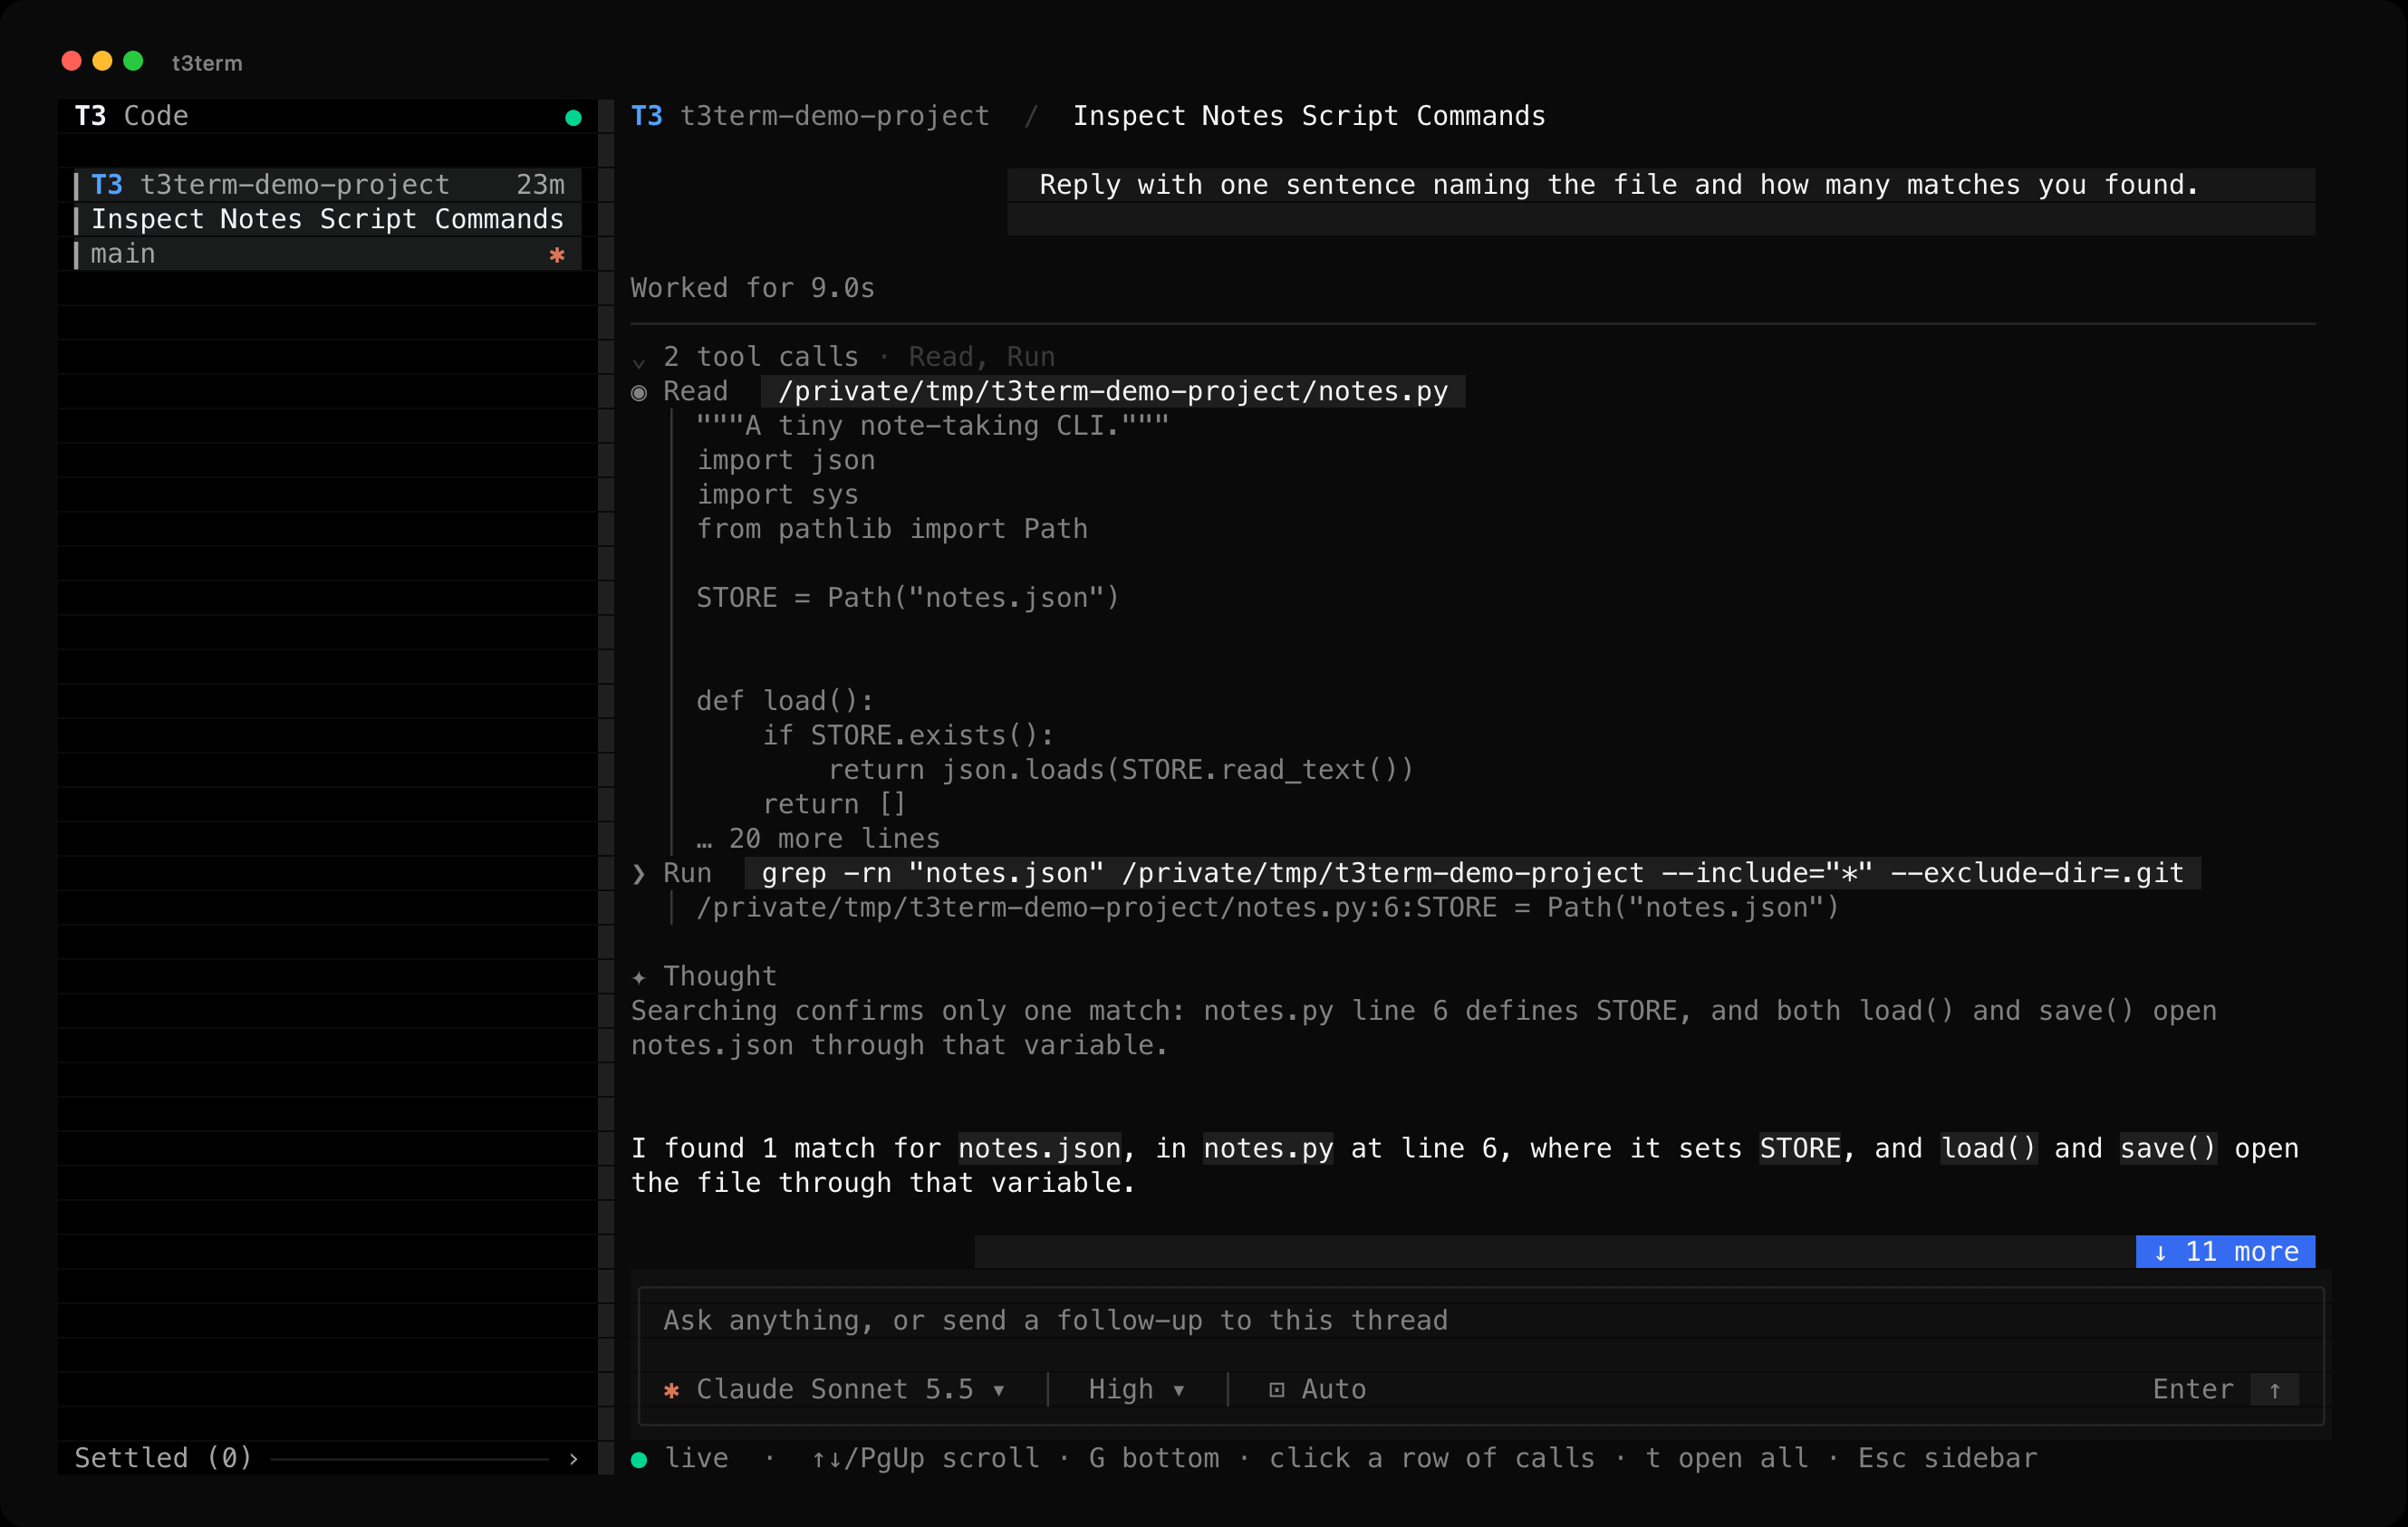Click the Inspect Notes Script Commands header title
The height and width of the screenshot is (1527, 2408).
1308,116
